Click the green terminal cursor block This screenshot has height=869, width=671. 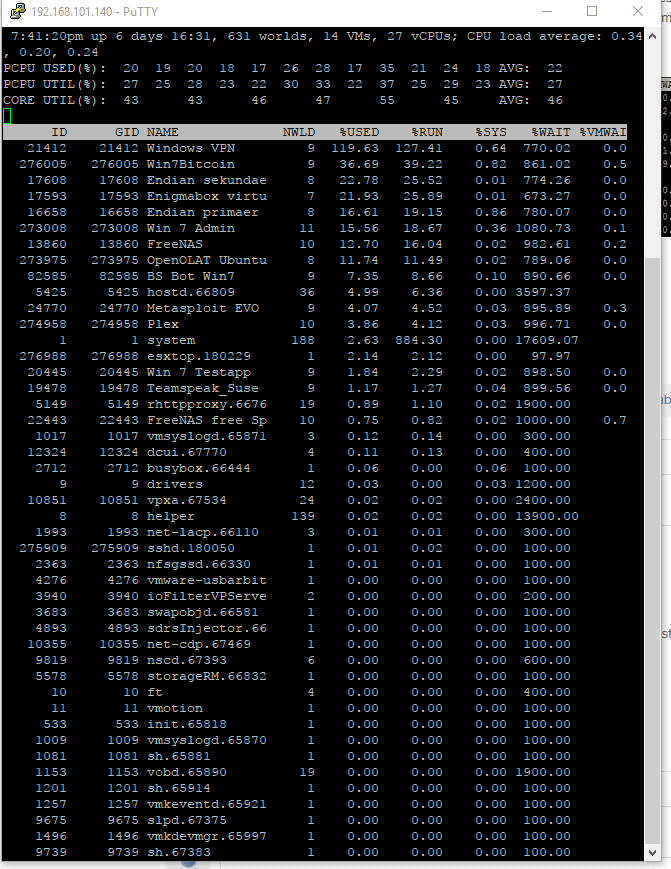[7, 116]
